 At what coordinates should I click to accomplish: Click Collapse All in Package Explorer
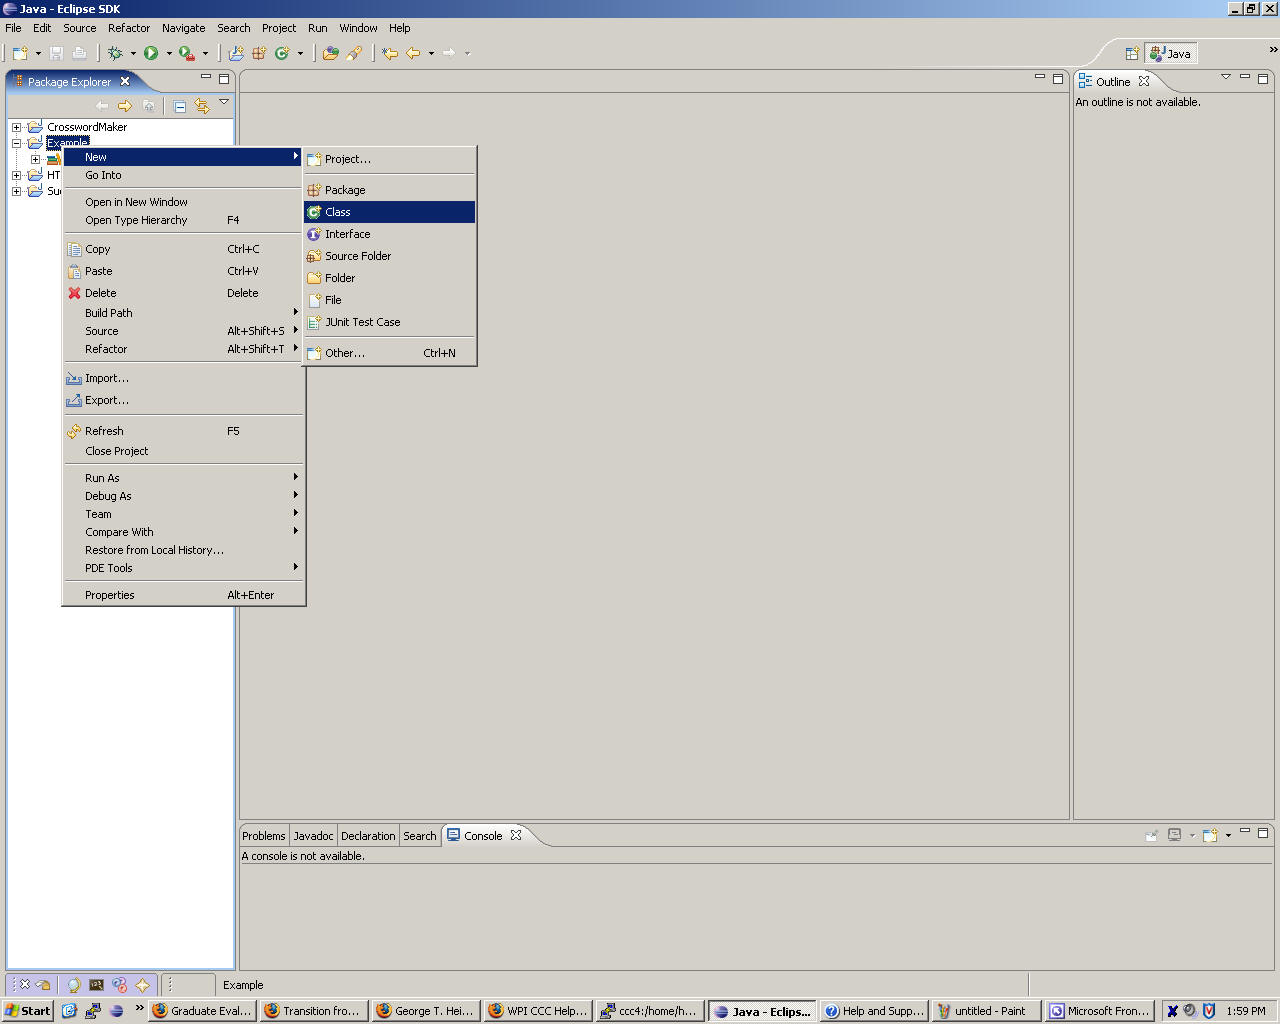[180, 106]
